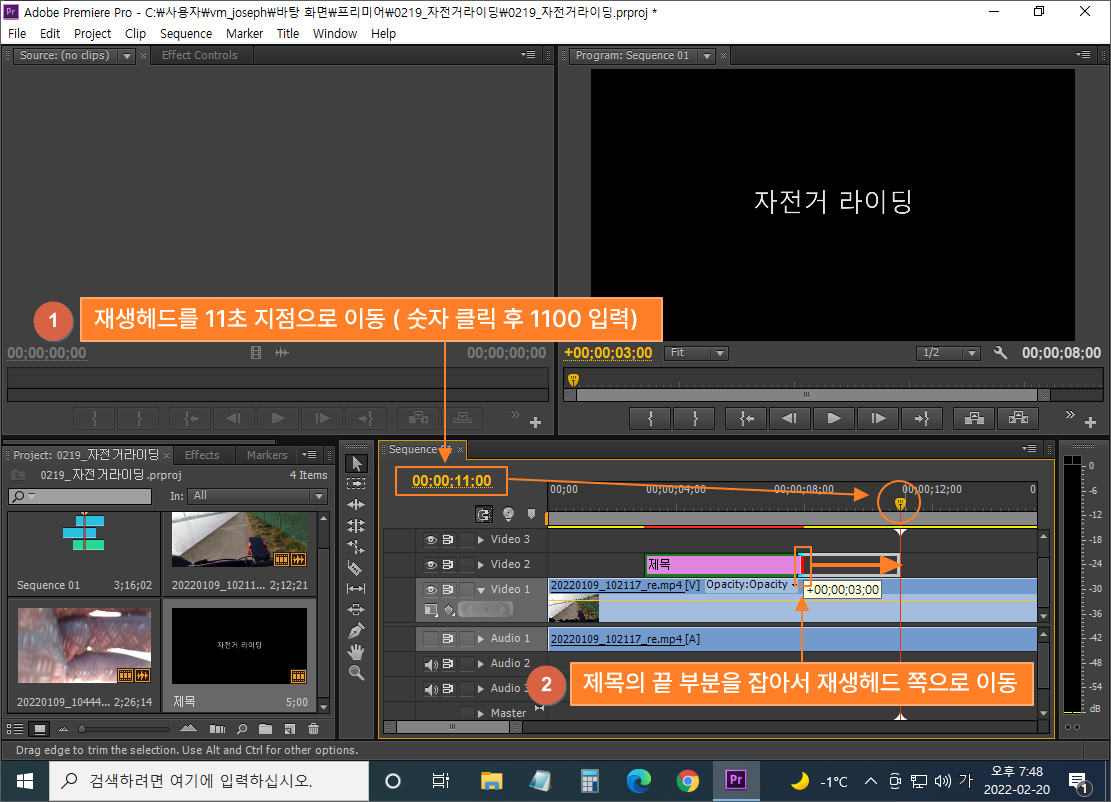
Task: Select the Razor tool
Action: [x=356, y=567]
